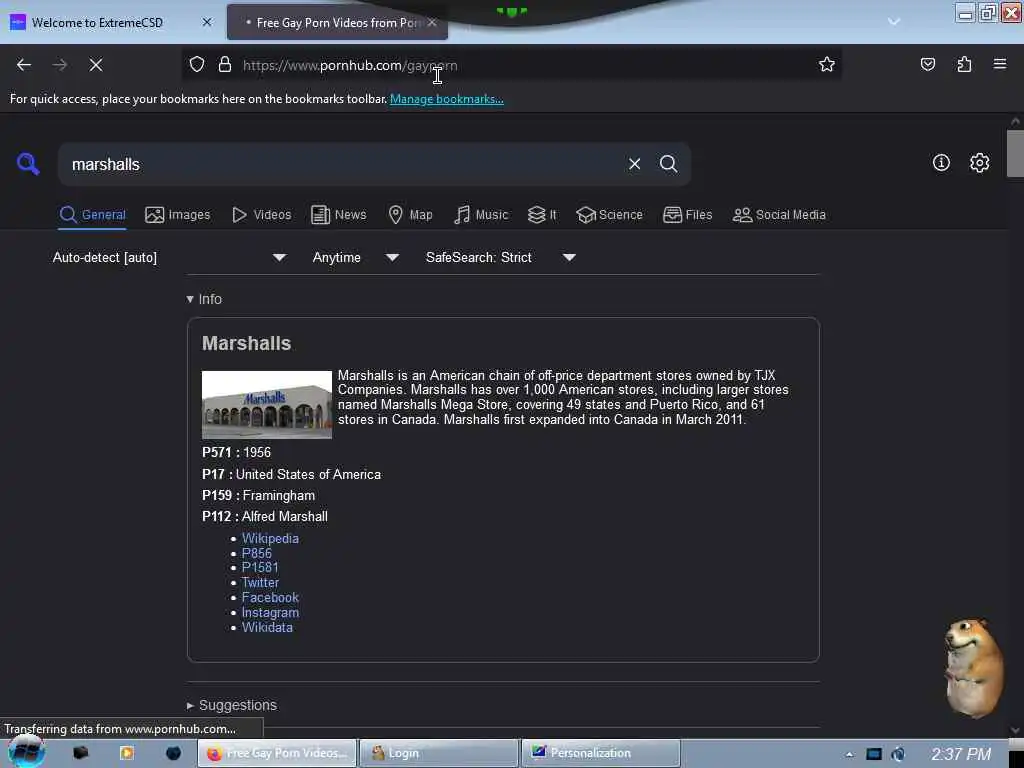
Task: Open the Extensions puzzle-piece icon
Action: 964,64
